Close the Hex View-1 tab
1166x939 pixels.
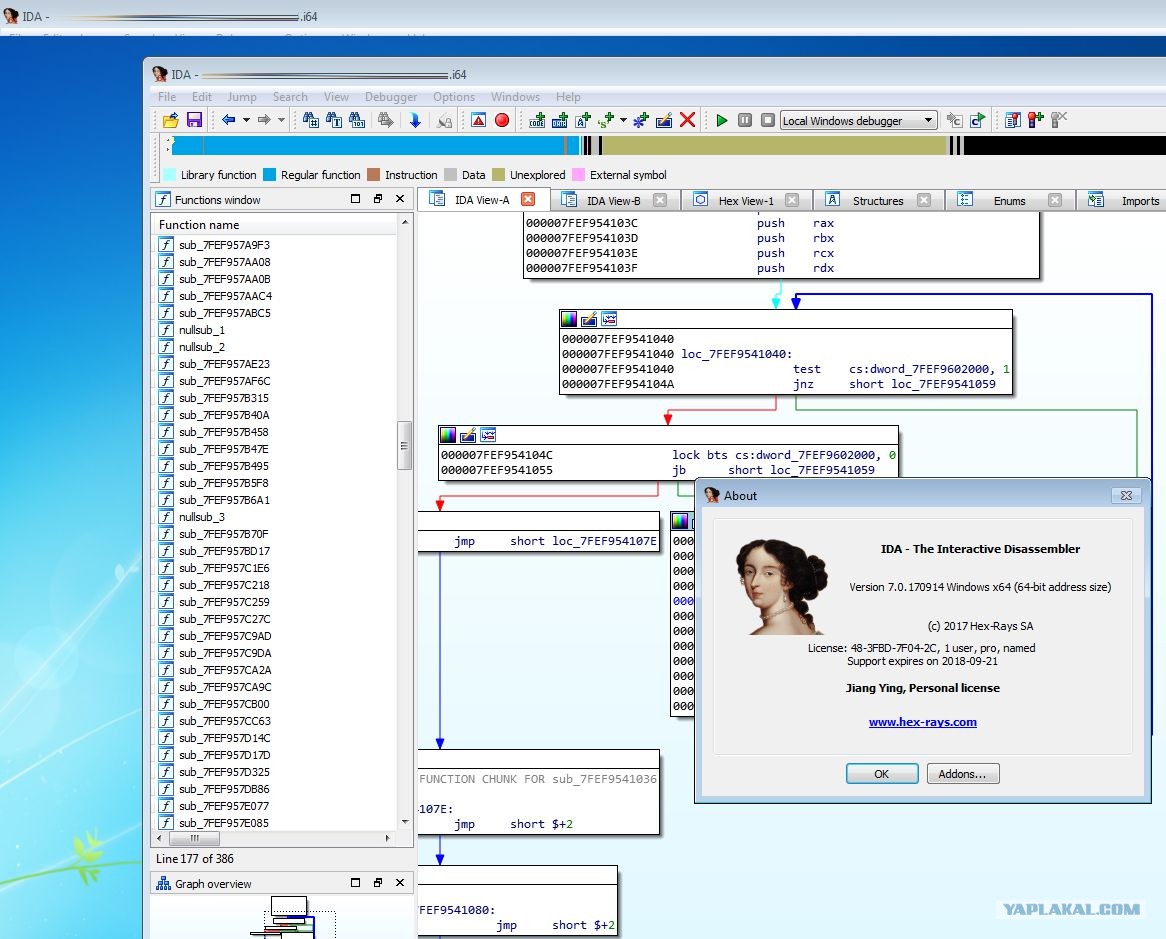792,200
